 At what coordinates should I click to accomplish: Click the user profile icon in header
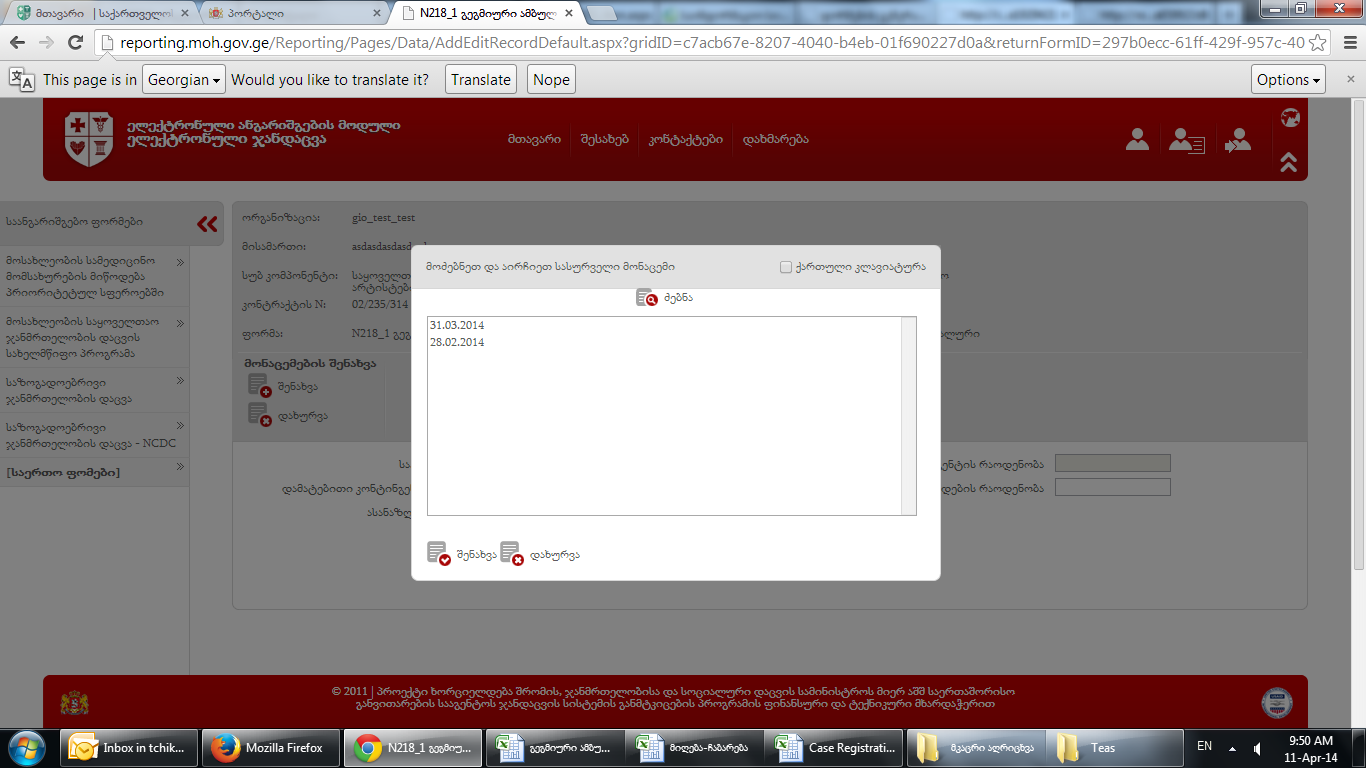1137,140
